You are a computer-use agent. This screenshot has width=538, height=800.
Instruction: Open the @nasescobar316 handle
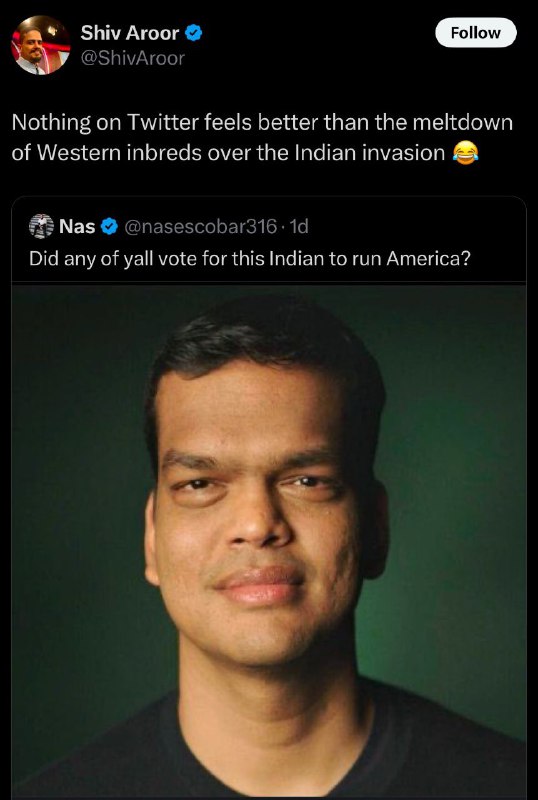201,226
